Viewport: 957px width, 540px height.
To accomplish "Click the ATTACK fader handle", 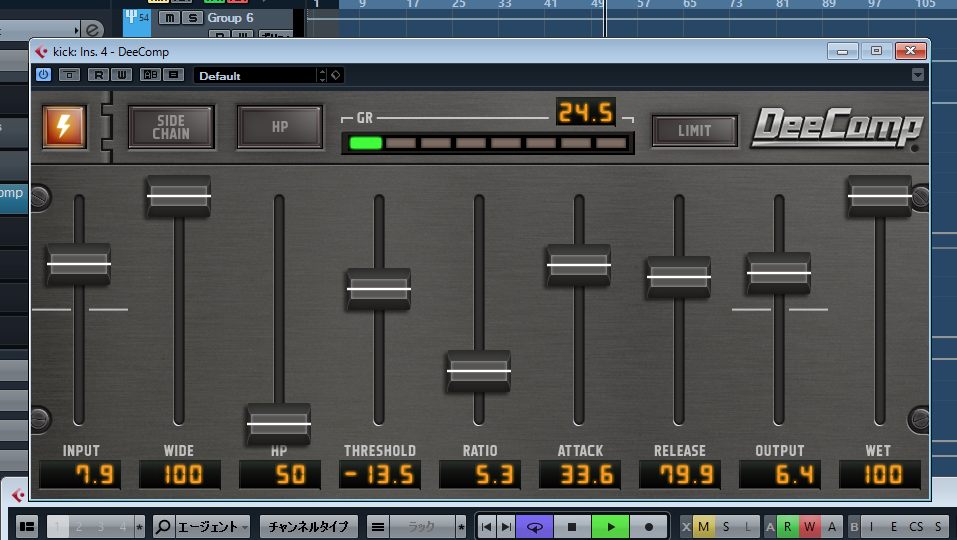I will click(x=579, y=265).
